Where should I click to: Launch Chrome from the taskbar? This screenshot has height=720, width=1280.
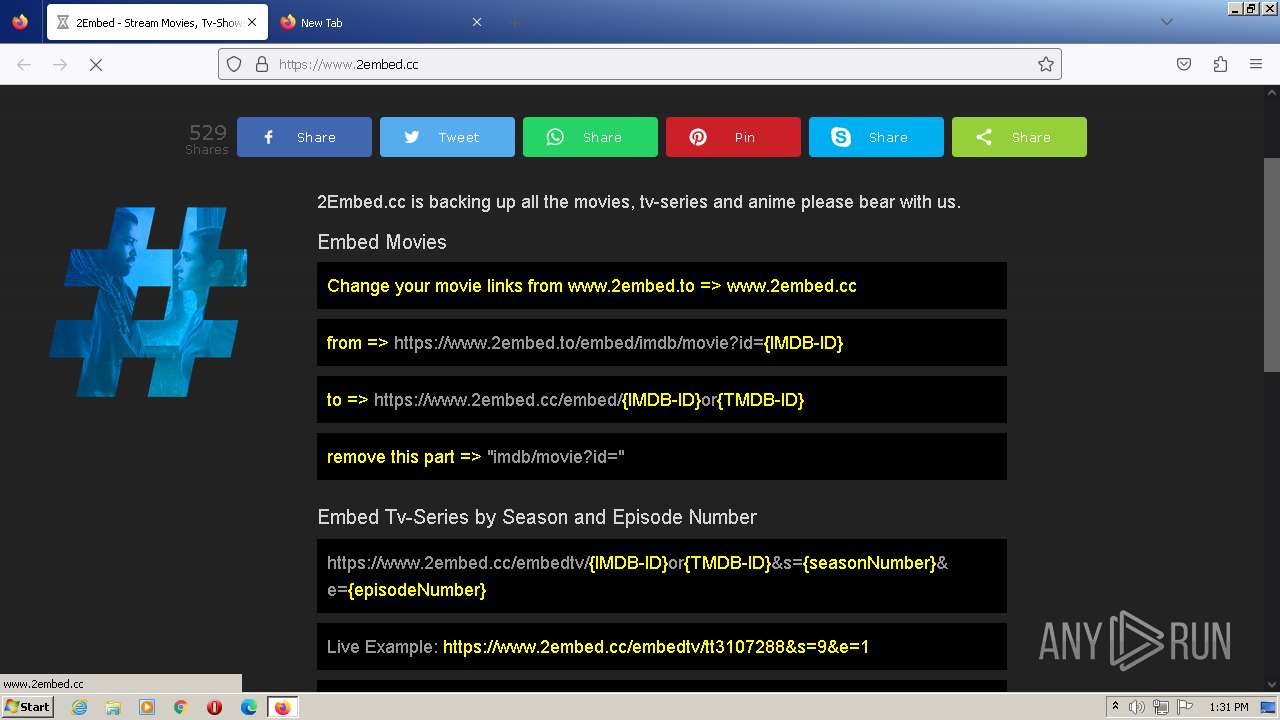tap(181, 707)
